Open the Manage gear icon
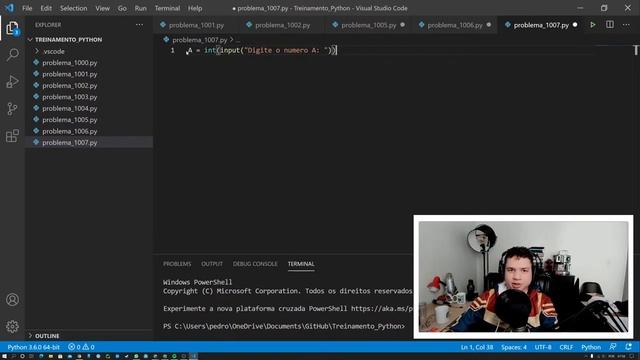Image resolution: width=640 pixels, height=360 pixels. [x=12, y=326]
